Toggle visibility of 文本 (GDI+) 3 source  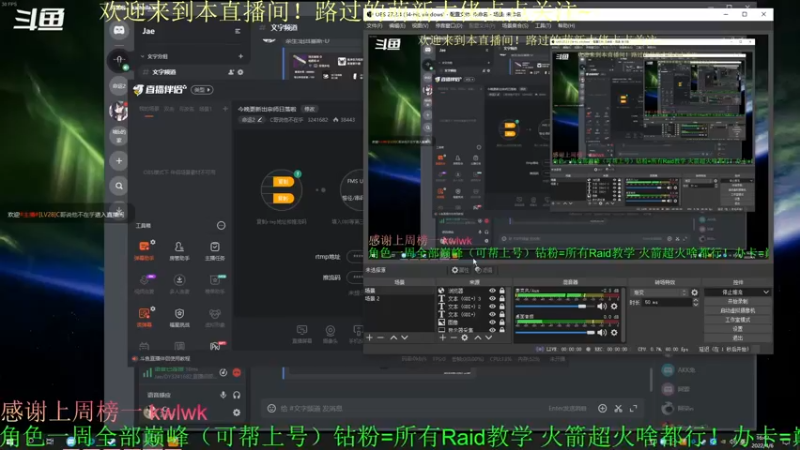492,298
